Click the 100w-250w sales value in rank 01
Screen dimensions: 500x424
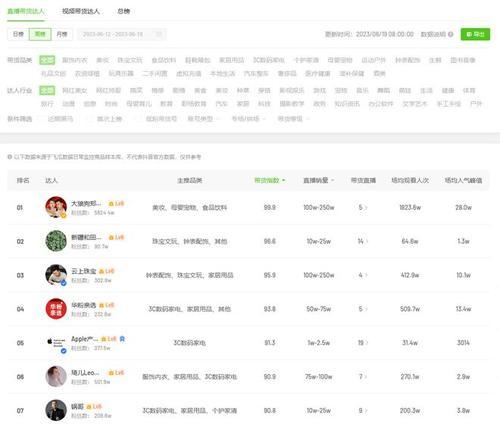coord(319,207)
